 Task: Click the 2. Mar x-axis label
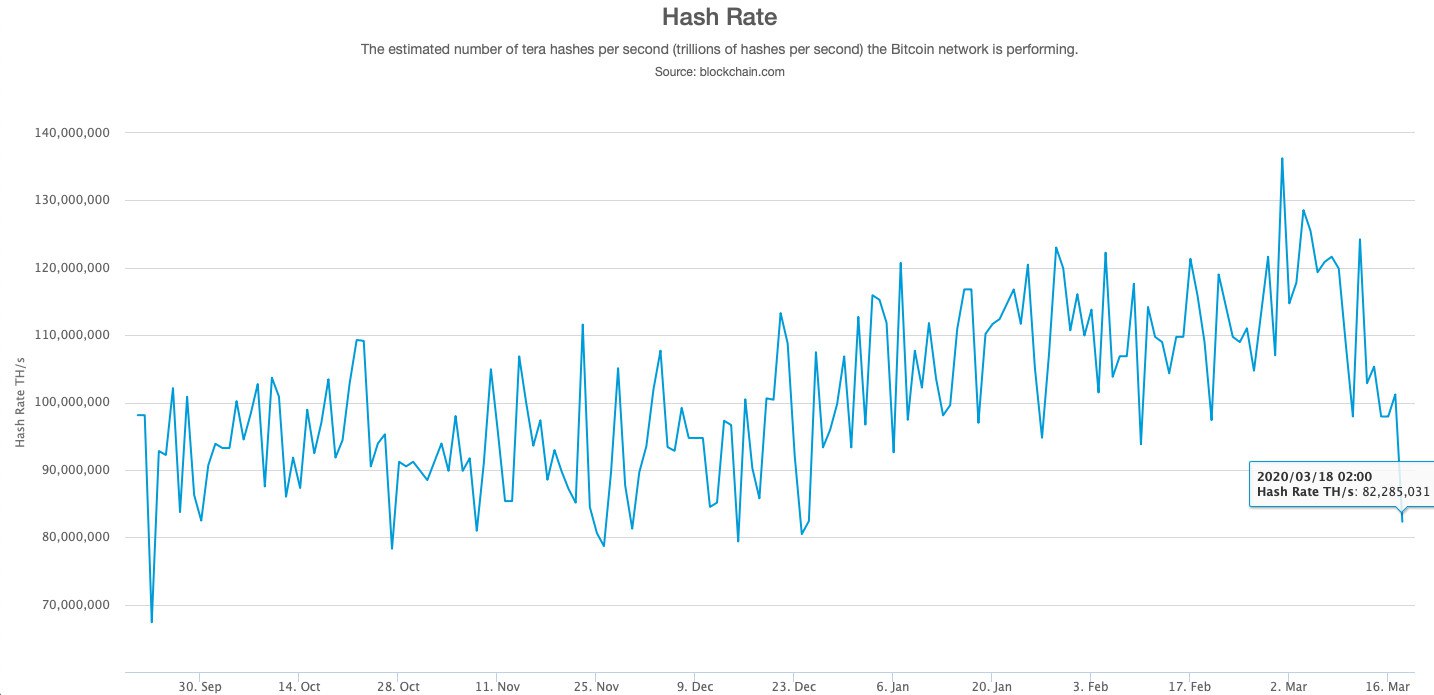[x=1288, y=687]
